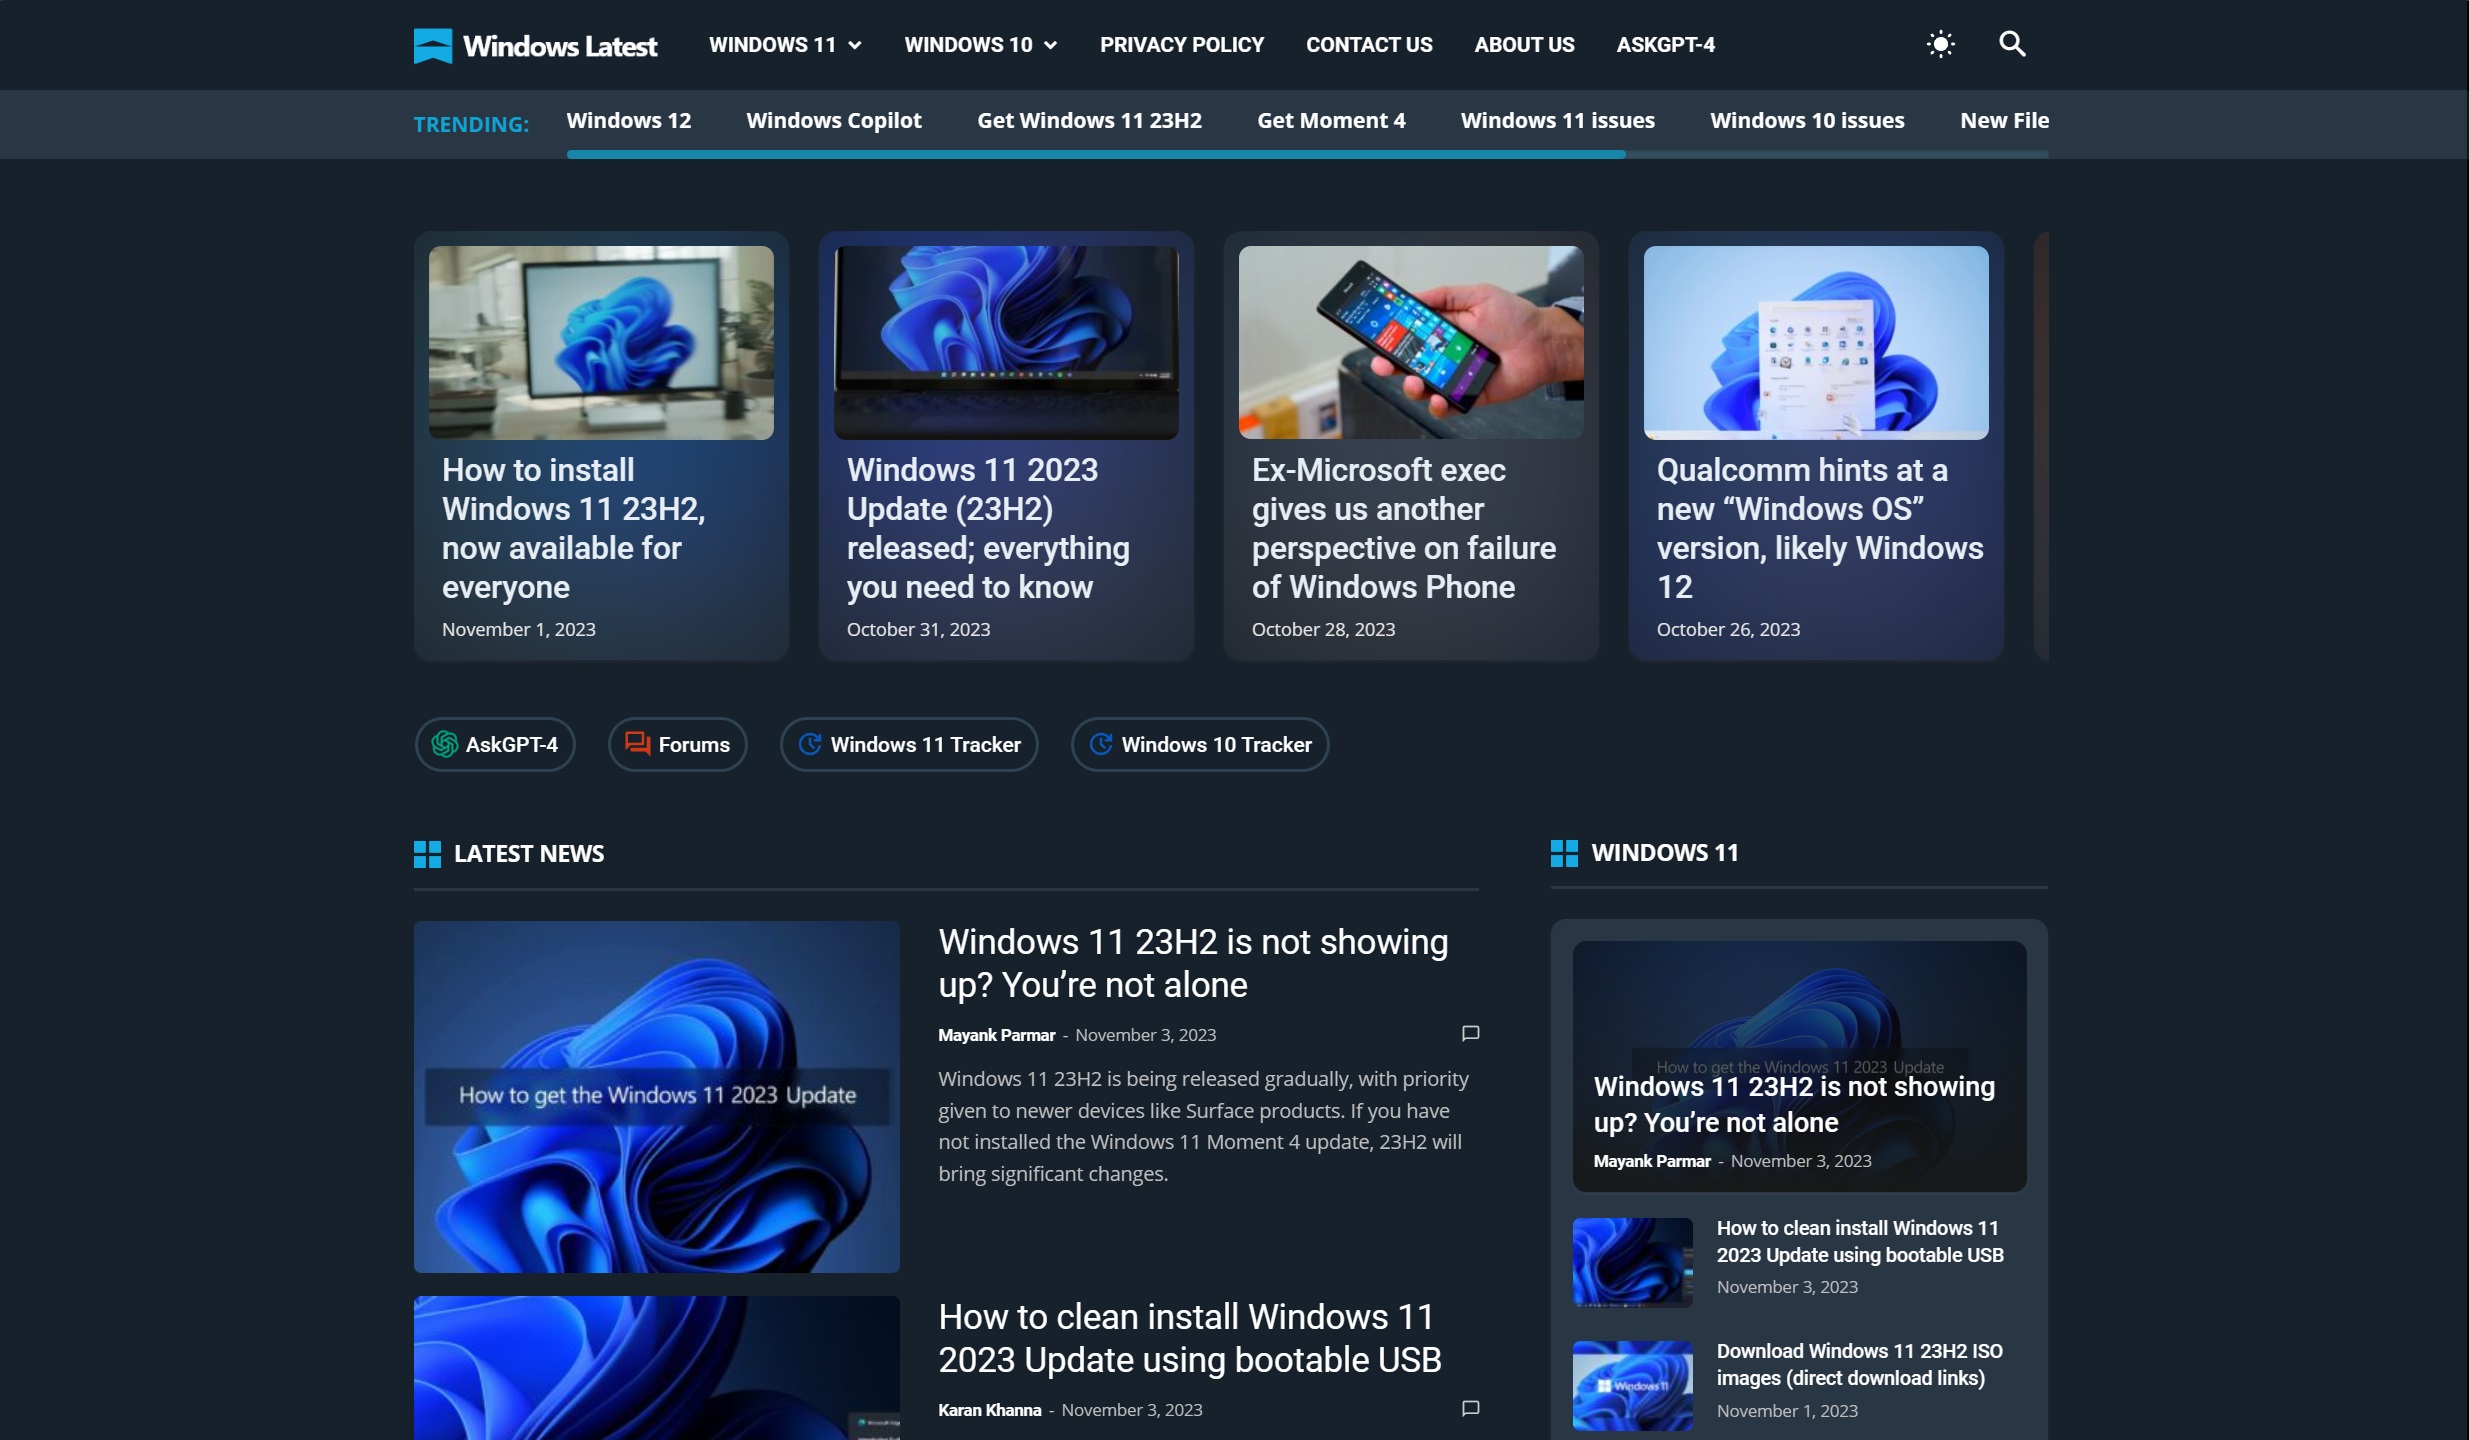Image resolution: width=2469 pixels, height=1440 pixels.
Task: Click the Forums pill button
Action: pyautogui.click(x=677, y=744)
